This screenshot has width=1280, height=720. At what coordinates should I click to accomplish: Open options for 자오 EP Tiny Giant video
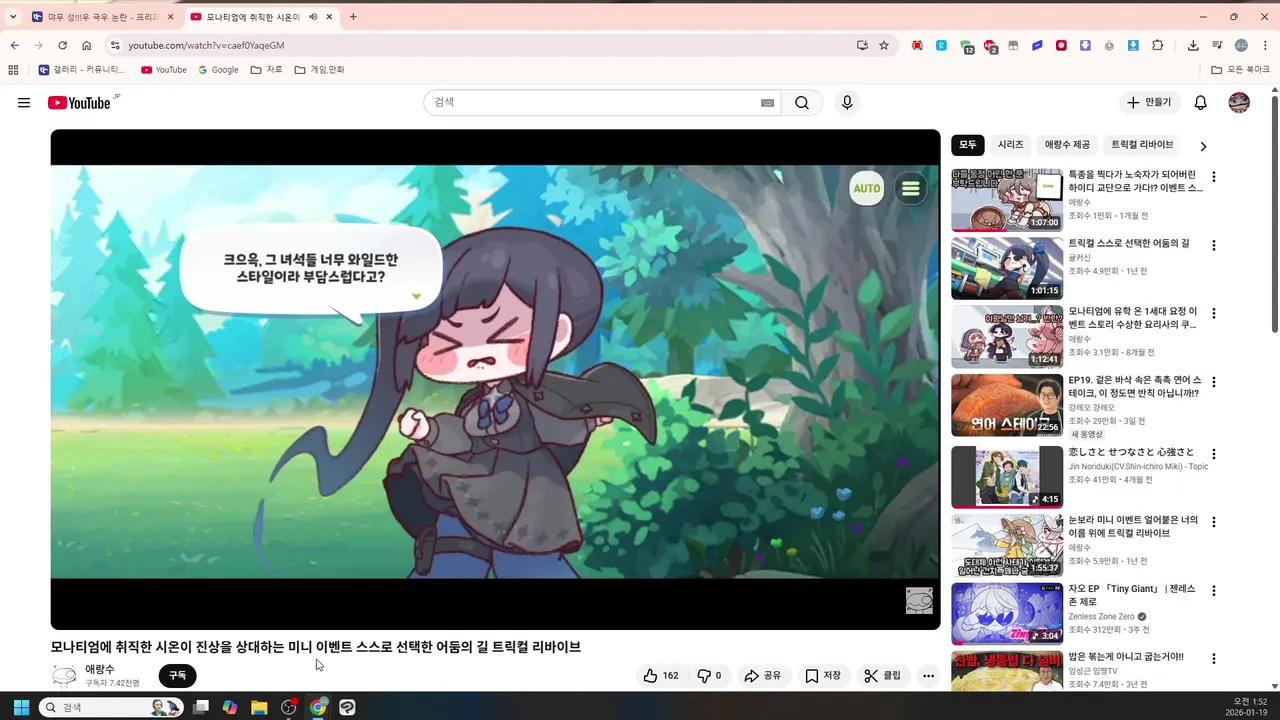coord(1214,591)
